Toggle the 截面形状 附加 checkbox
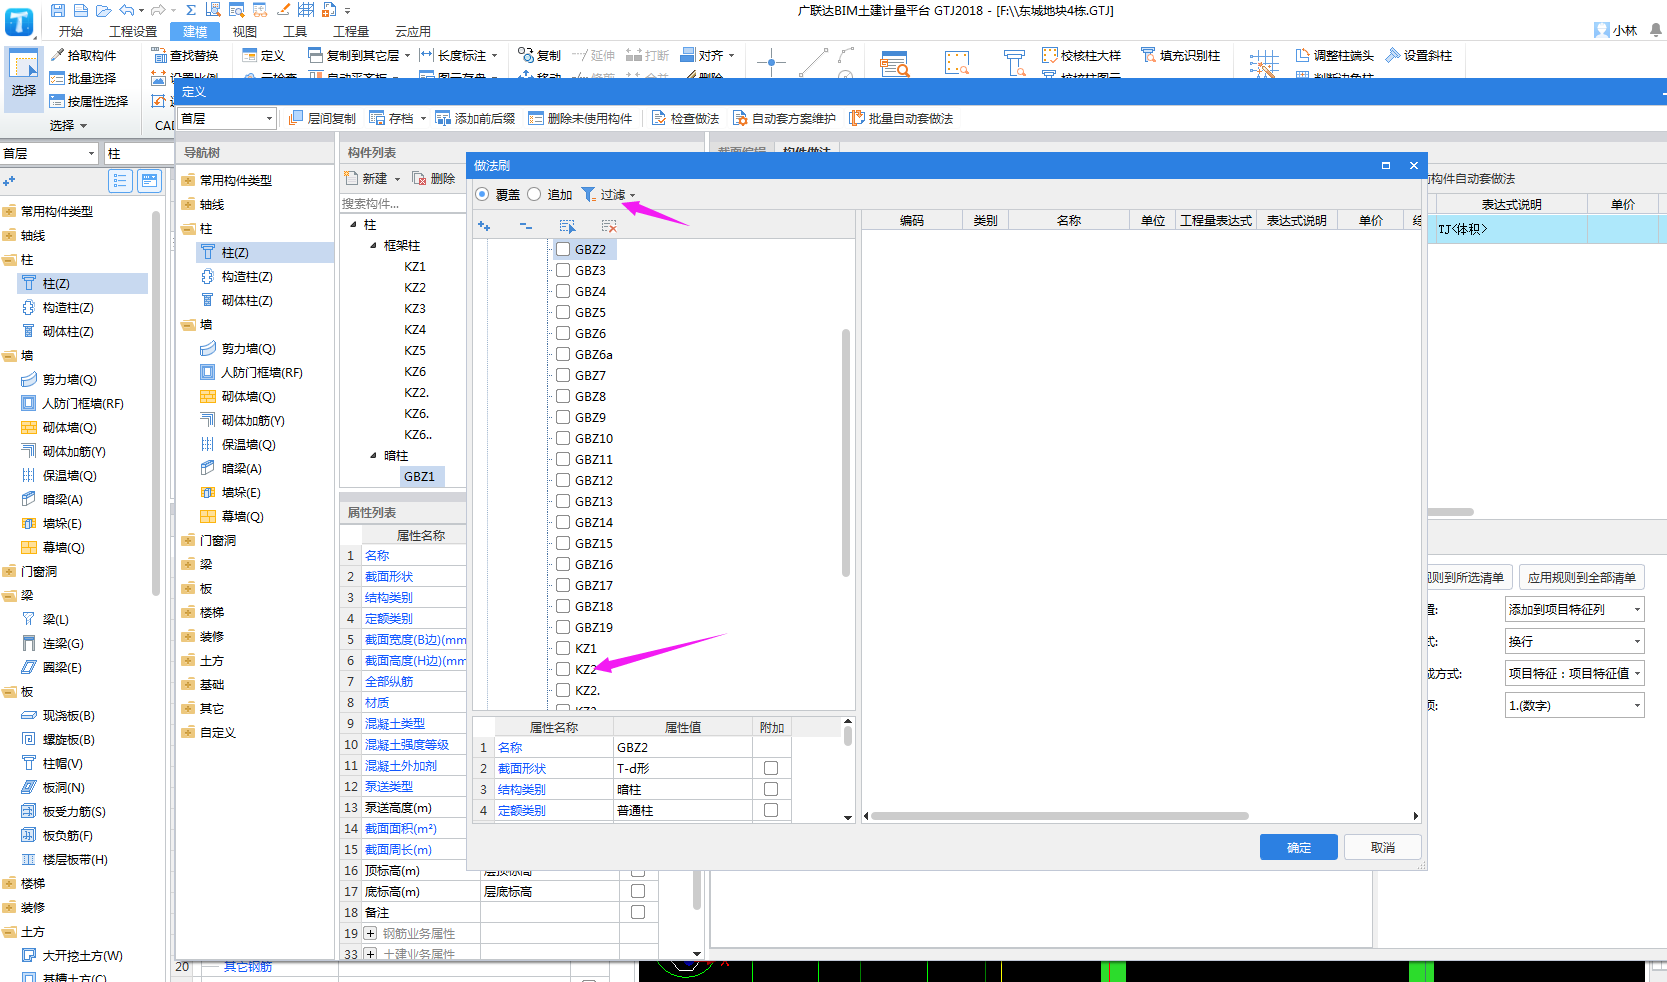Viewport: 1667px width, 982px height. (x=771, y=768)
